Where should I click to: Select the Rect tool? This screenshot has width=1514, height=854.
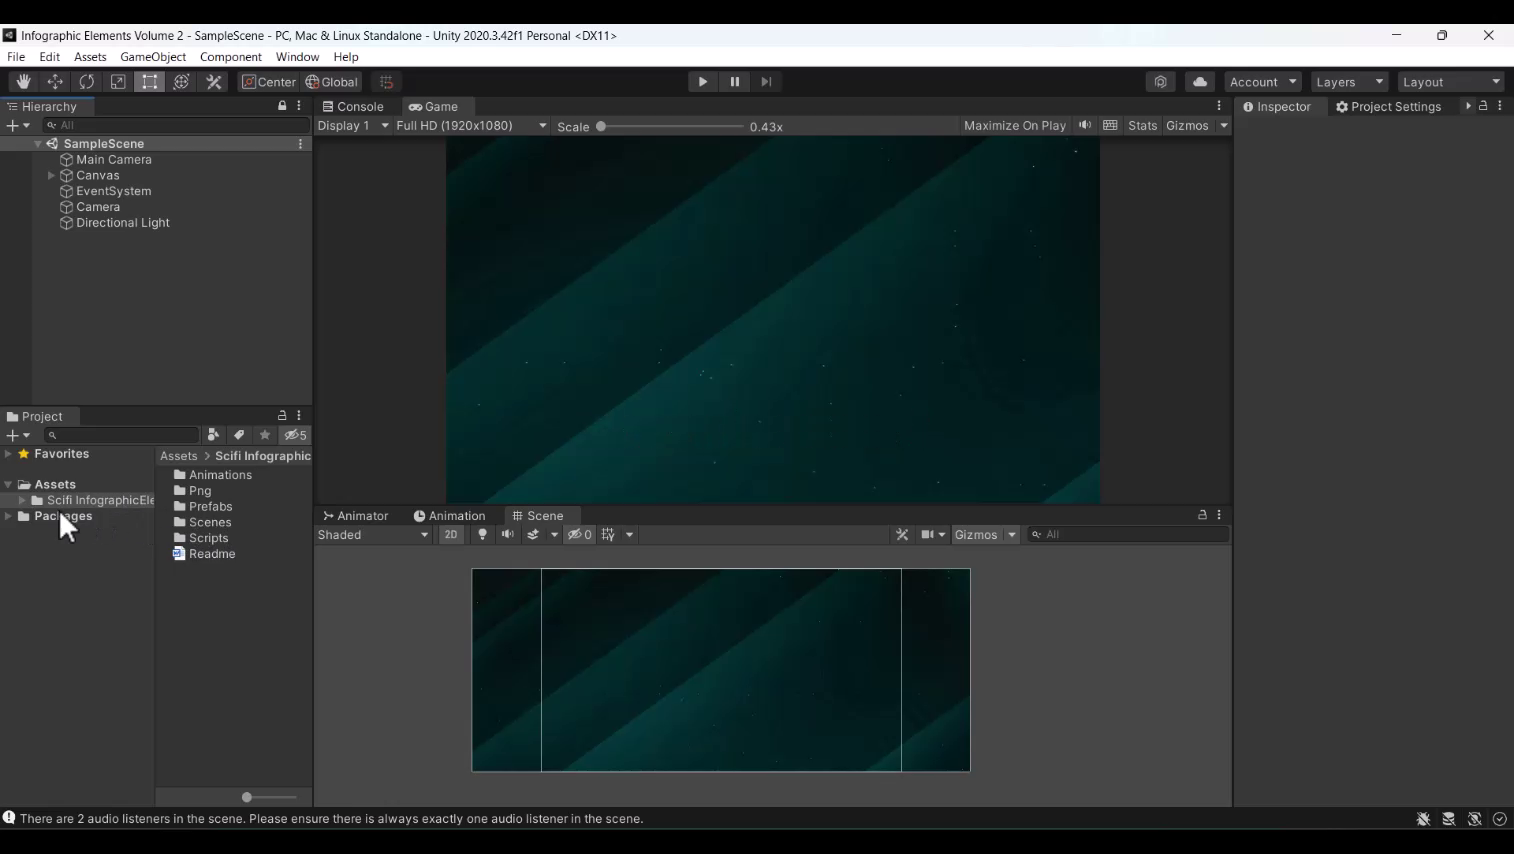point(150,82)
